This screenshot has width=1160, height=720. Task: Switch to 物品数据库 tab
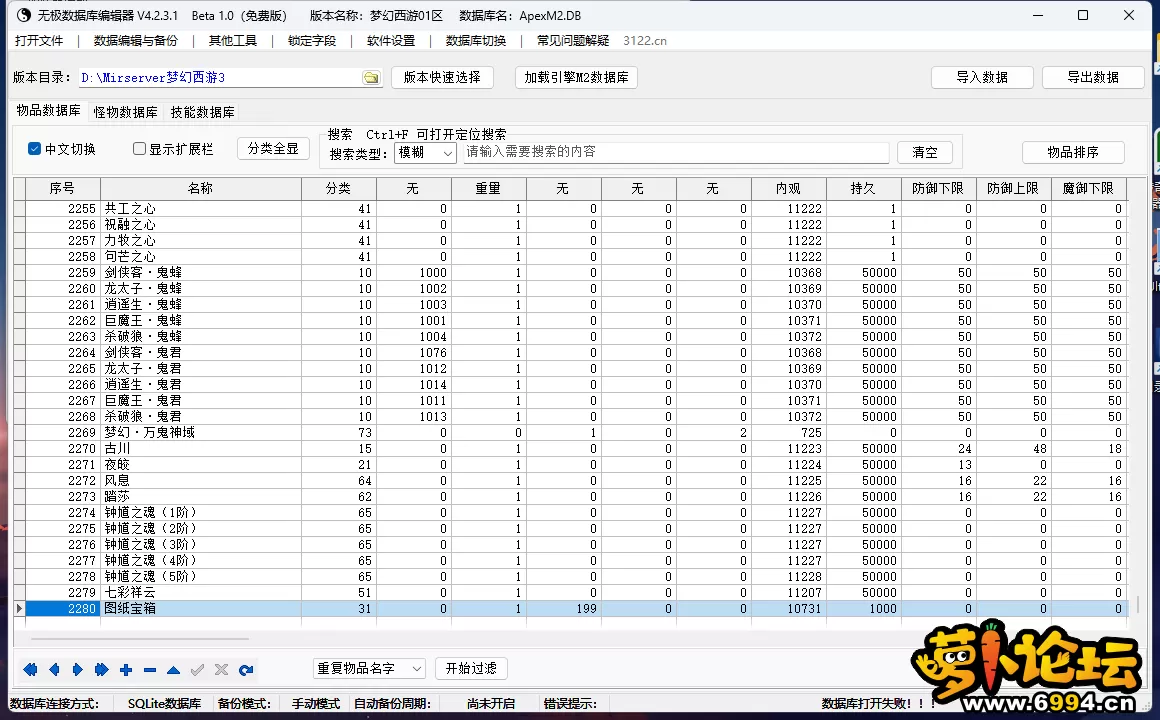click(x=48, y=110)
